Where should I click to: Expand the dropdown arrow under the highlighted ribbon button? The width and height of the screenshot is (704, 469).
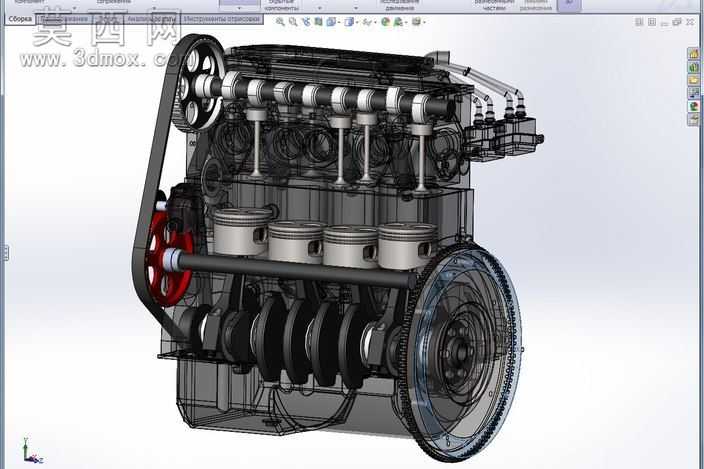(239, 8)
